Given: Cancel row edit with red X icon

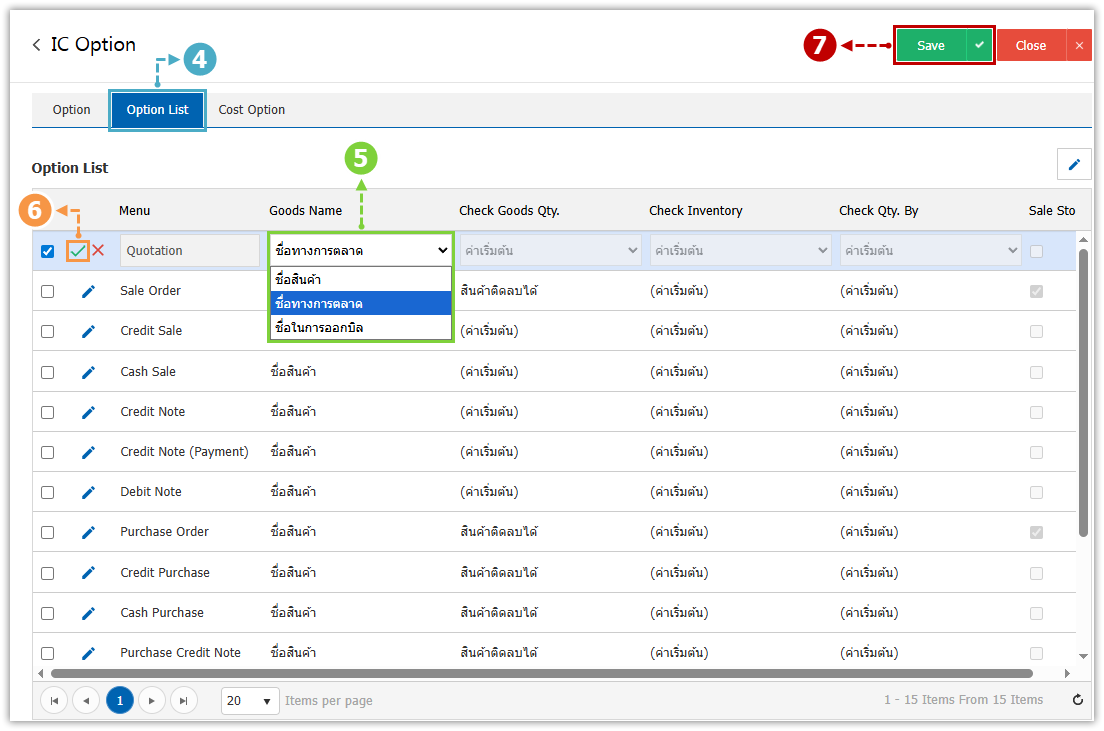Looking at the screenshot, I should pos(98,251).
